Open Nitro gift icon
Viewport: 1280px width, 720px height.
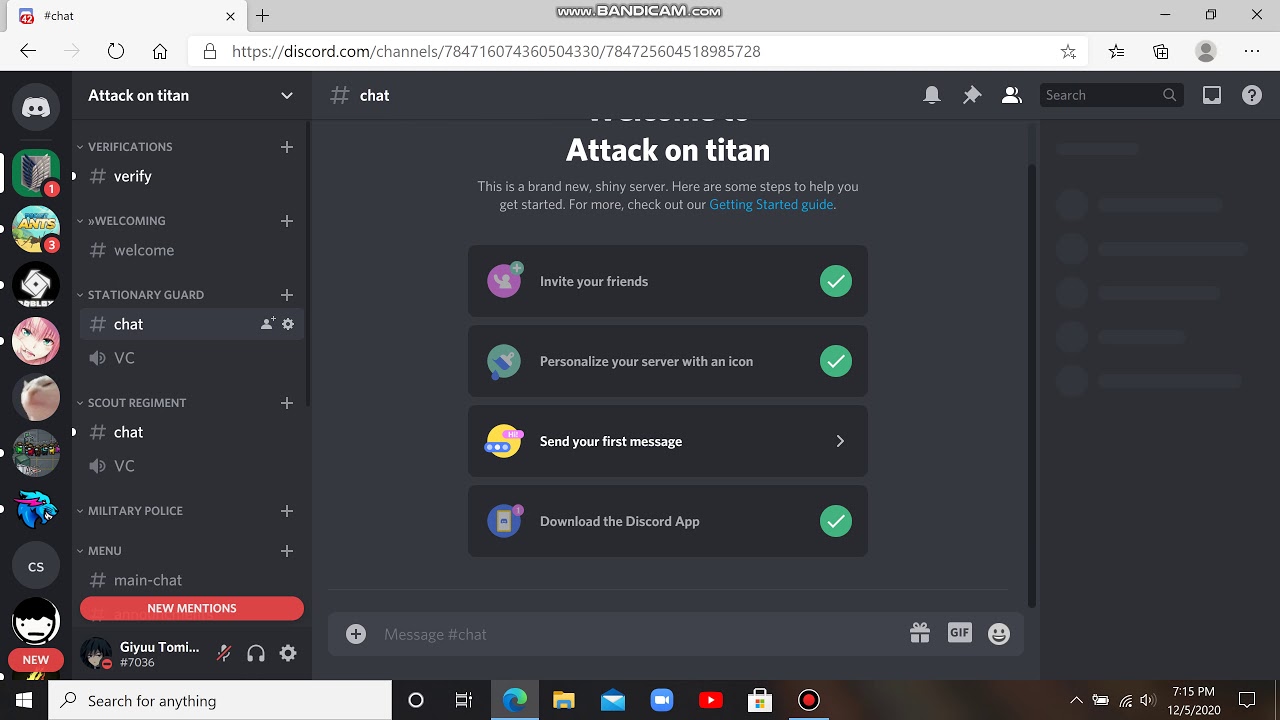coord(920,633)
